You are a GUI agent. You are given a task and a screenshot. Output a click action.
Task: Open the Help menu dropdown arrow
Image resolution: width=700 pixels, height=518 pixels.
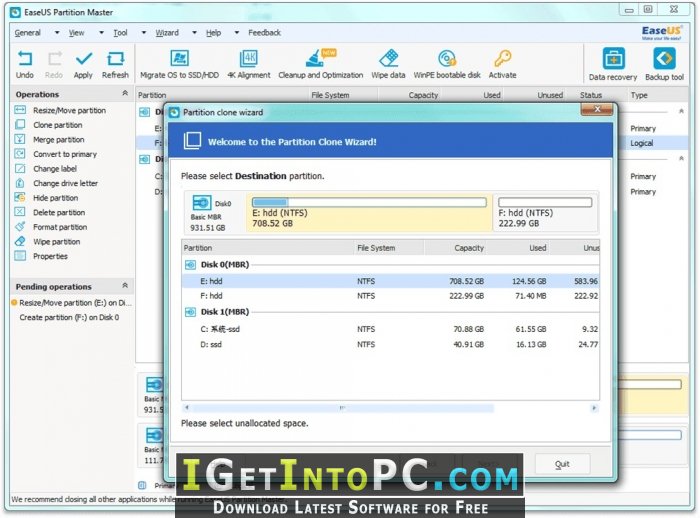(237, 33)
